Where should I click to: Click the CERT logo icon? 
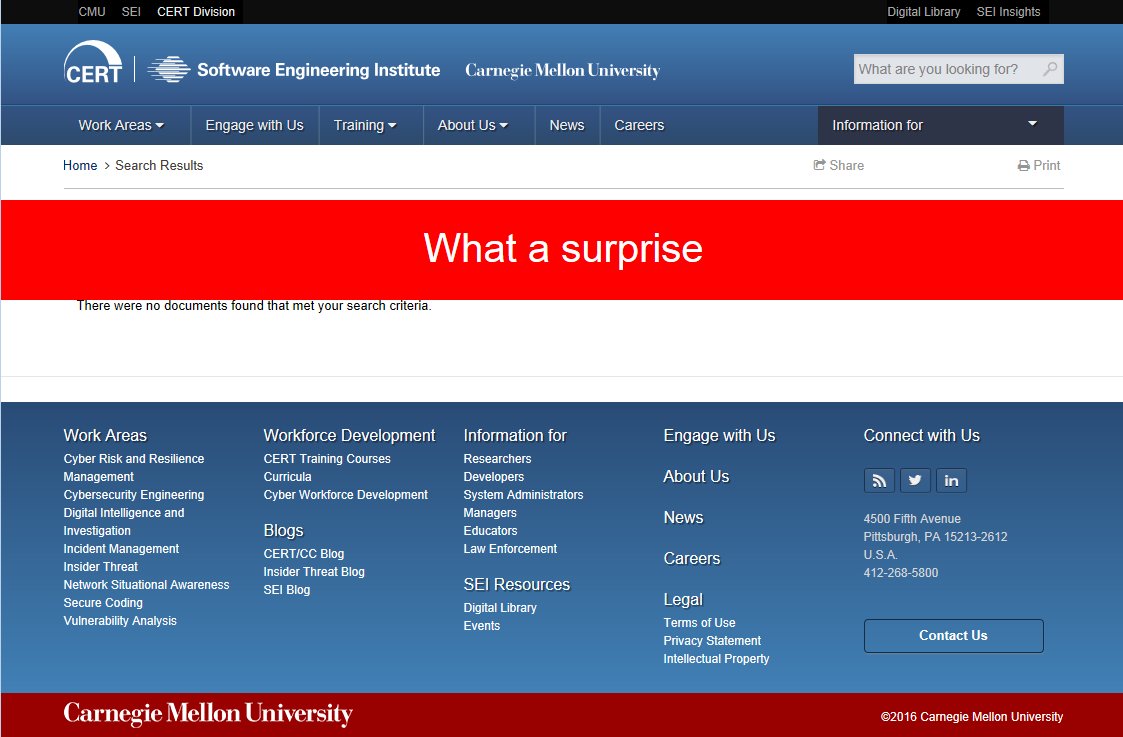coord(93,62)
